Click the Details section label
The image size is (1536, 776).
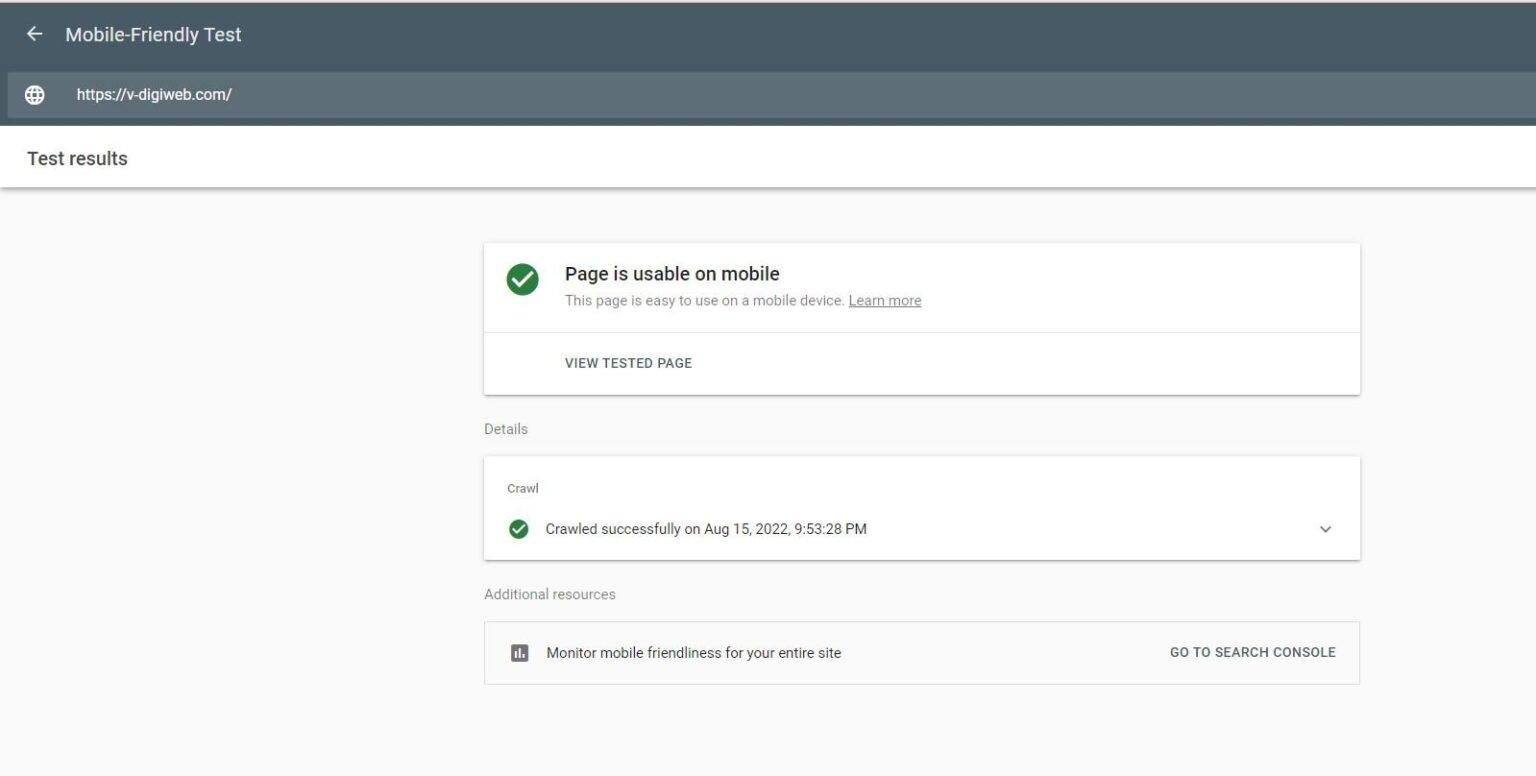(506, 429)
